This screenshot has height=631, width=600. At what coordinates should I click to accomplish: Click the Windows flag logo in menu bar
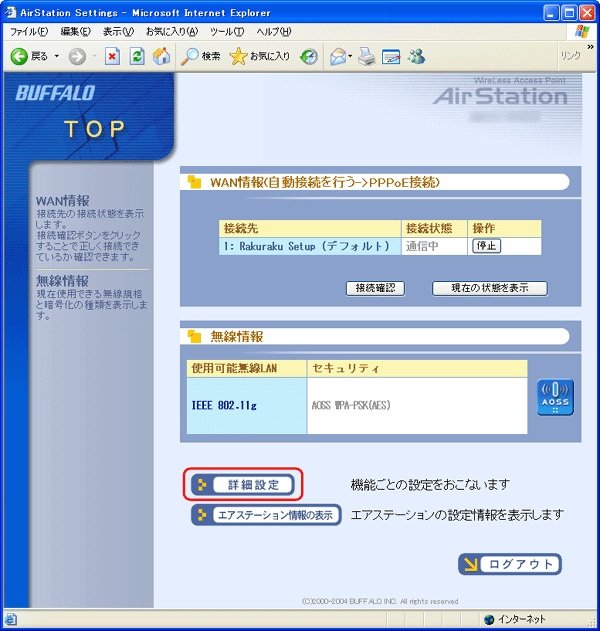coord(582,31)
